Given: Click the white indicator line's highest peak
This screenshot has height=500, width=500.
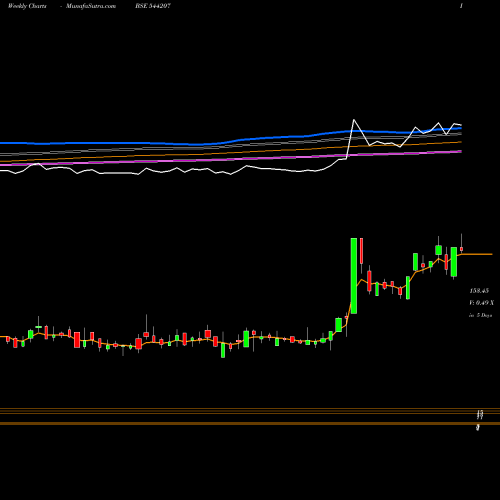Looking at the screenshot, I should [354, 120].
